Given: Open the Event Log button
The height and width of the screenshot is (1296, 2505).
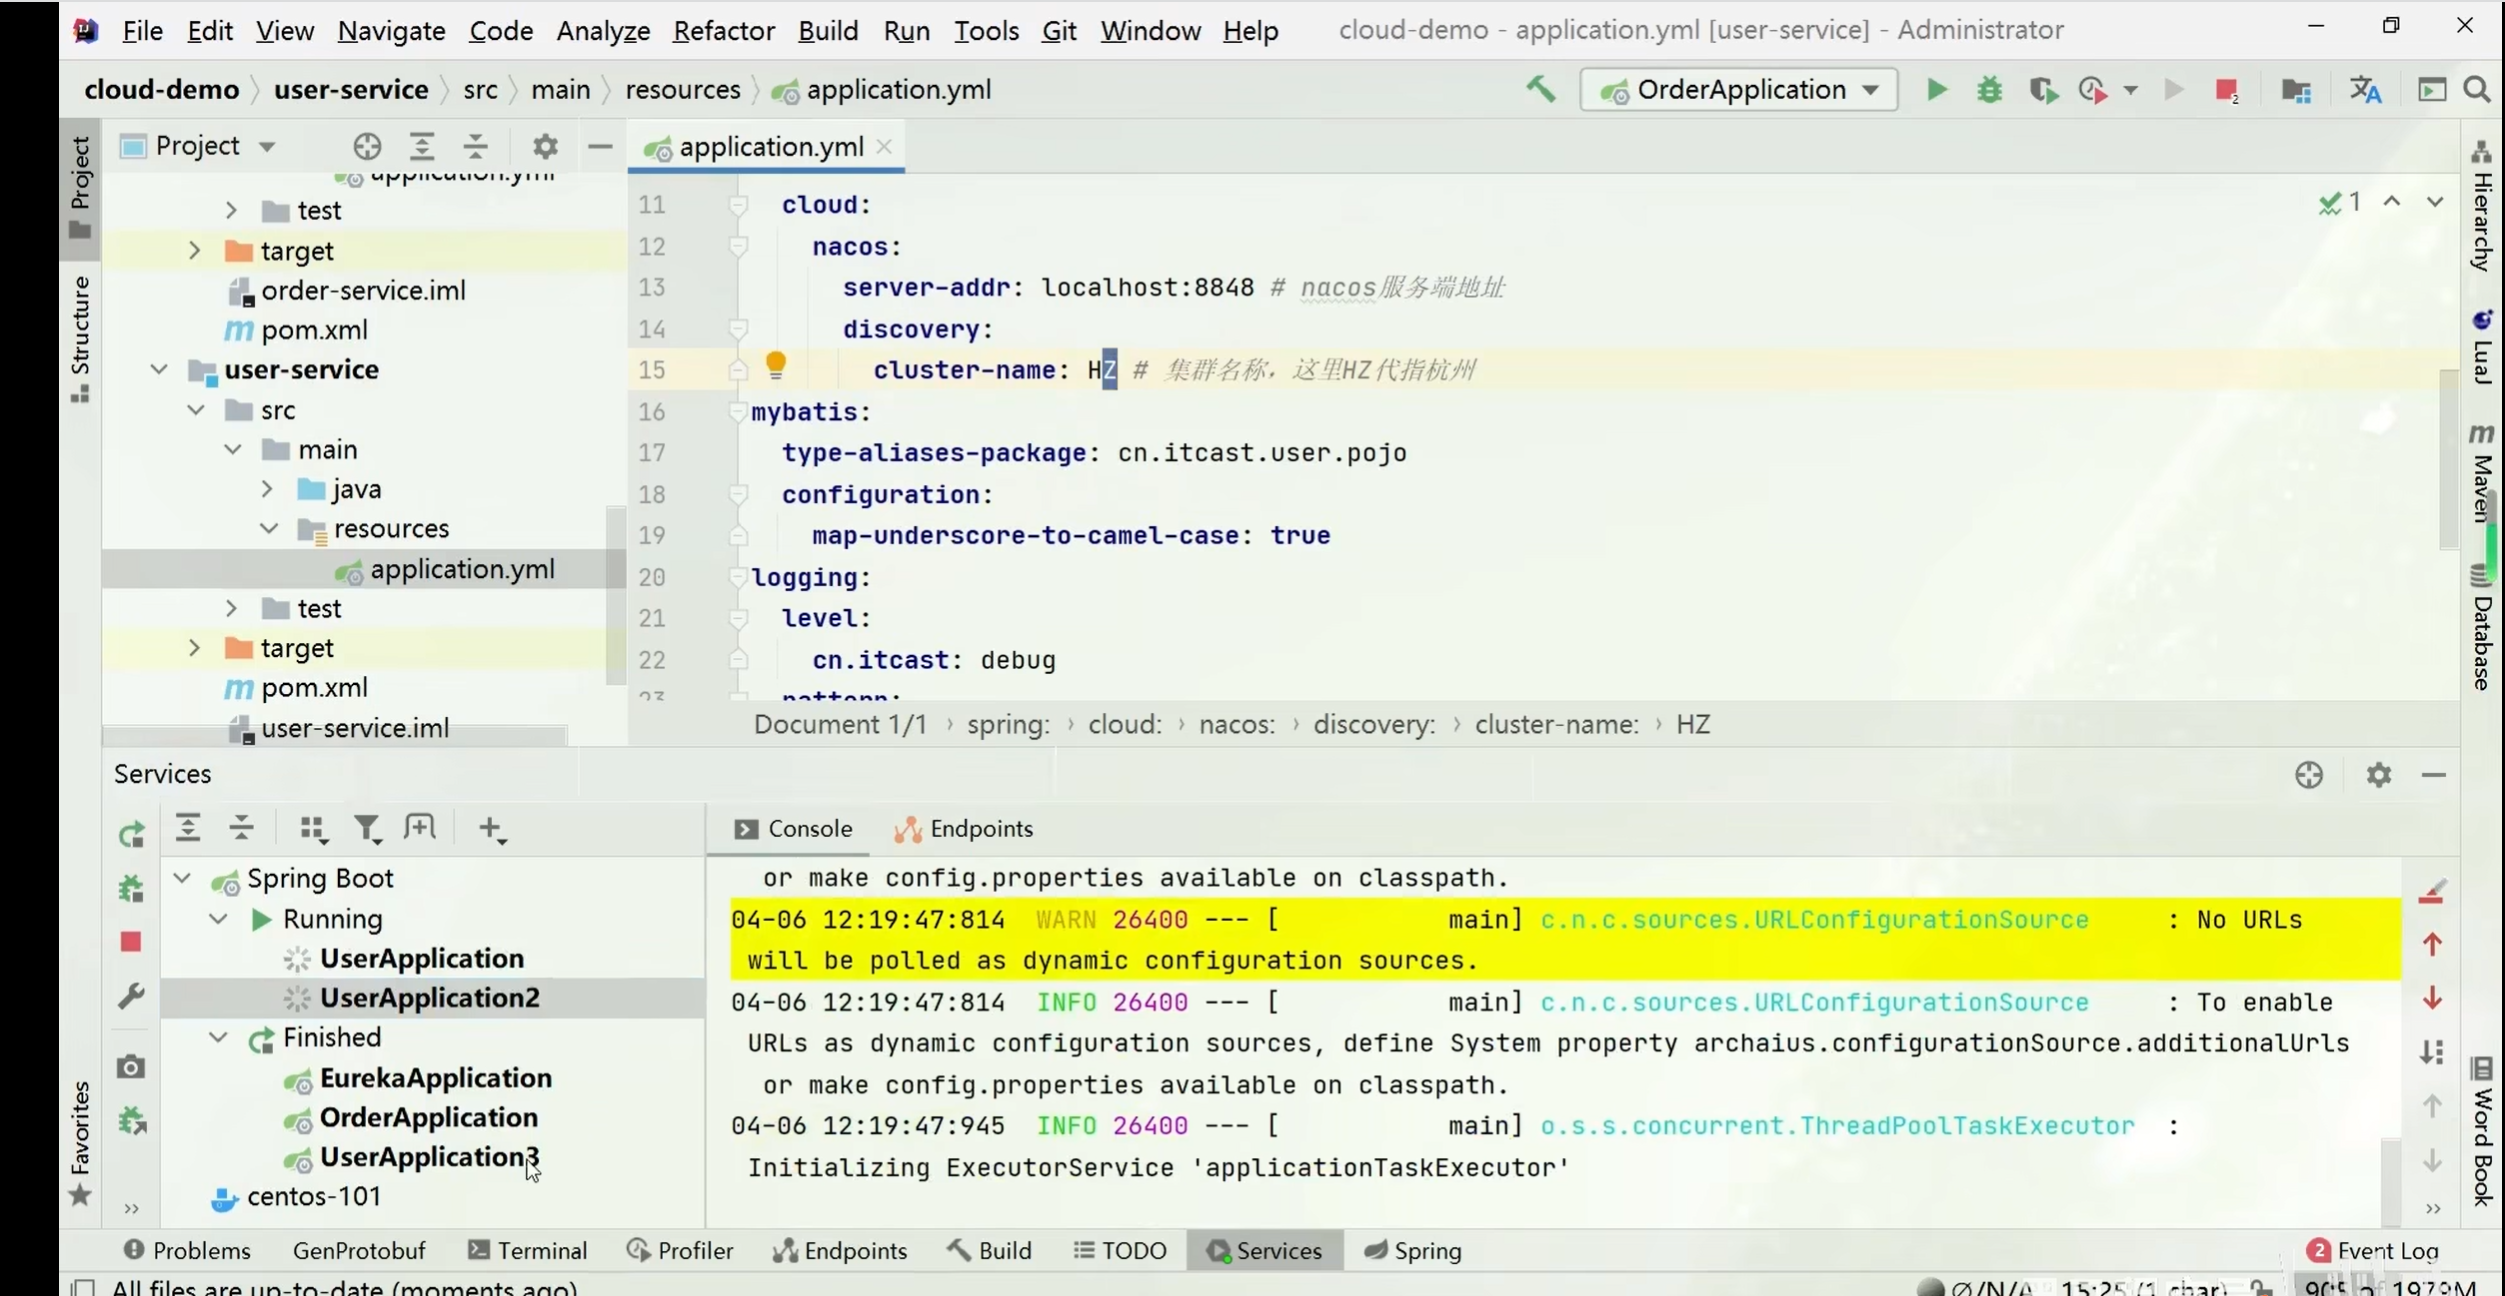Looking at the screenshot, I should click(x=2374, y=1251).
